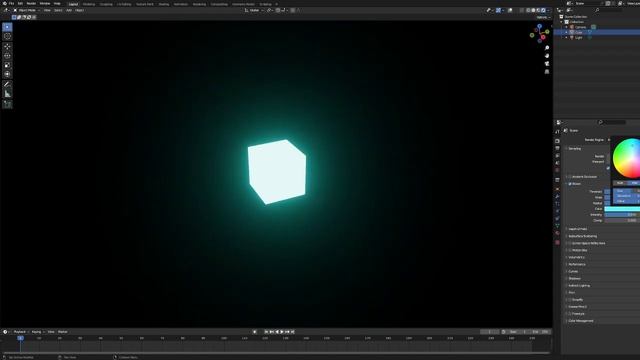Expand the Camera item in outliner
640x360 pixels.
(x=567, y=27)
